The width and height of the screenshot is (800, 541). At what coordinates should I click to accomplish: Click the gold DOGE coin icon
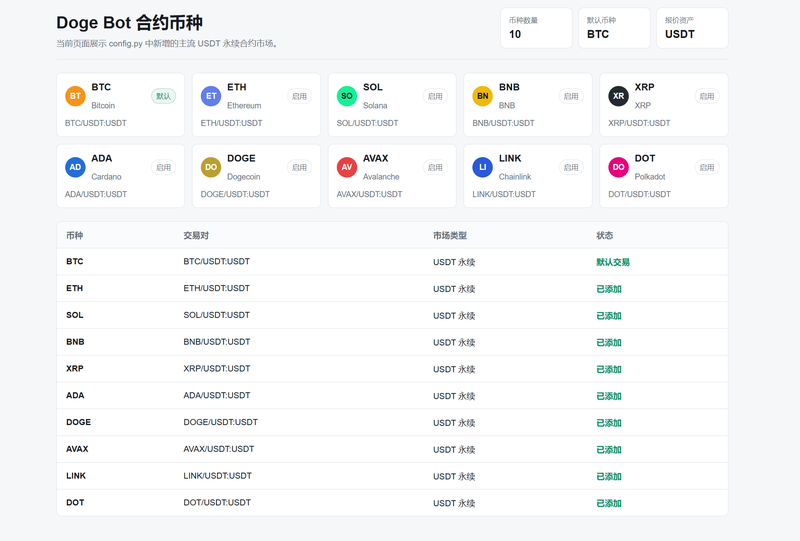click(x=211, y=167)
